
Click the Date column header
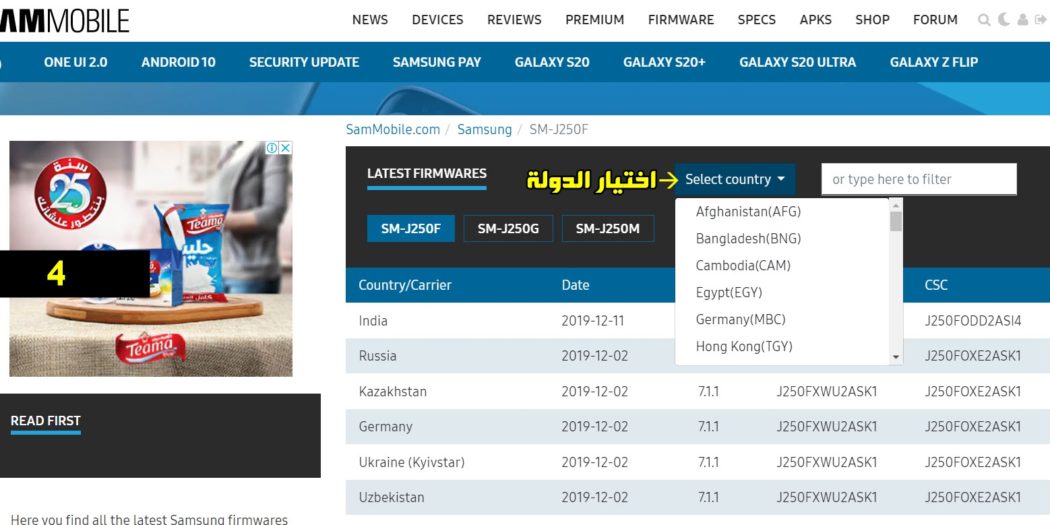point(575,285)
